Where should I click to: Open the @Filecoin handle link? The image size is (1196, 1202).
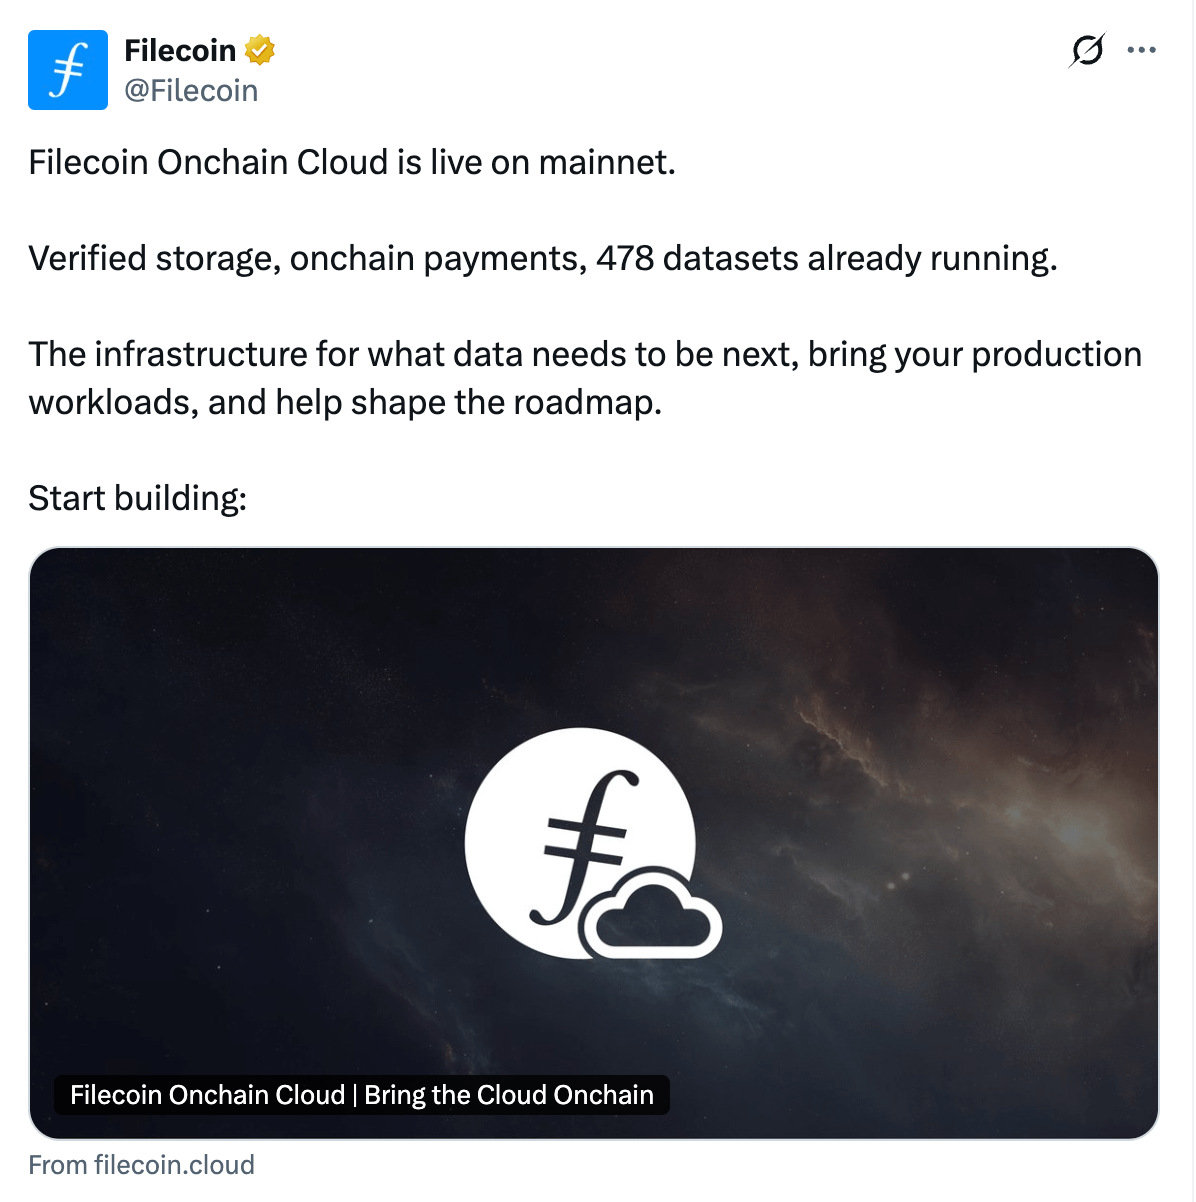191,91
